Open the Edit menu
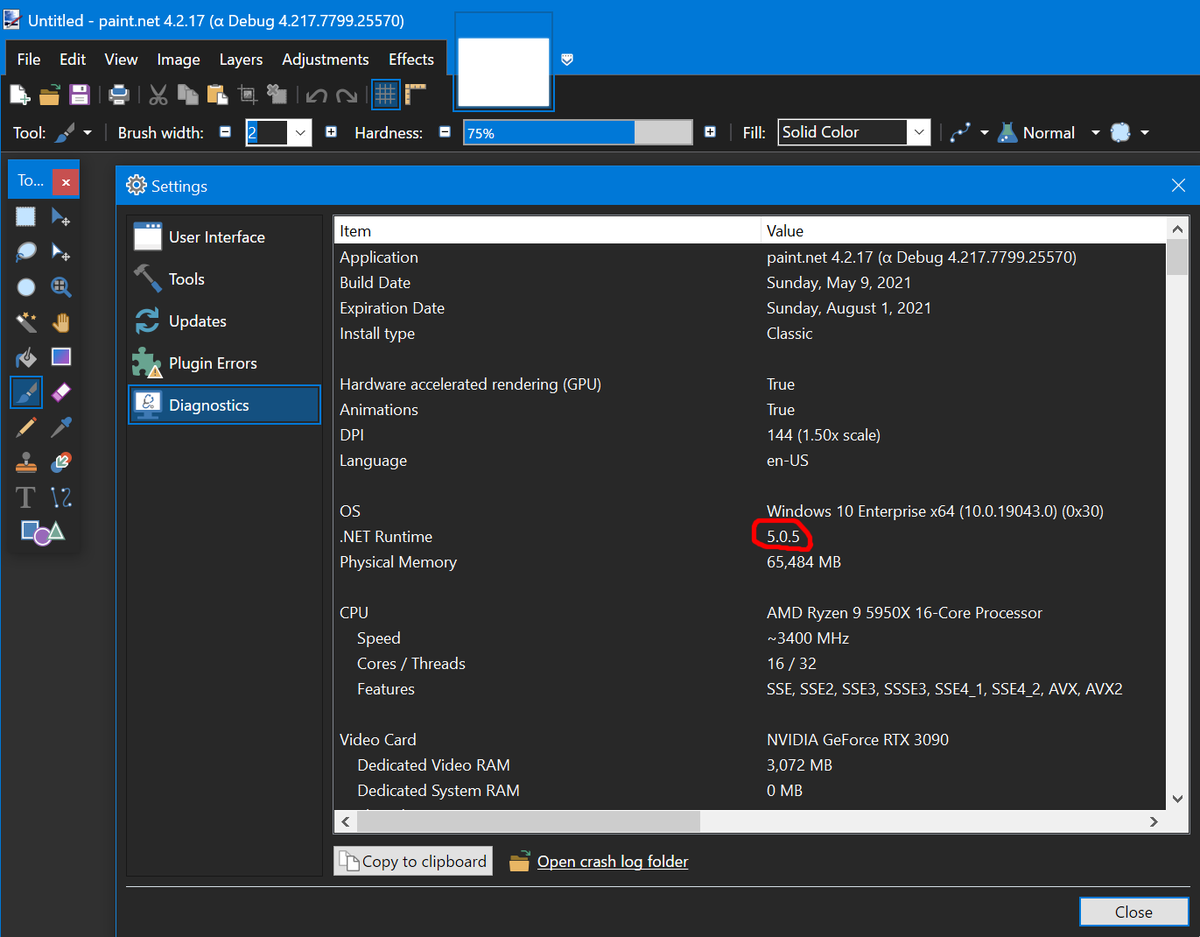1200x937 pixels. (x=72, y=59)
